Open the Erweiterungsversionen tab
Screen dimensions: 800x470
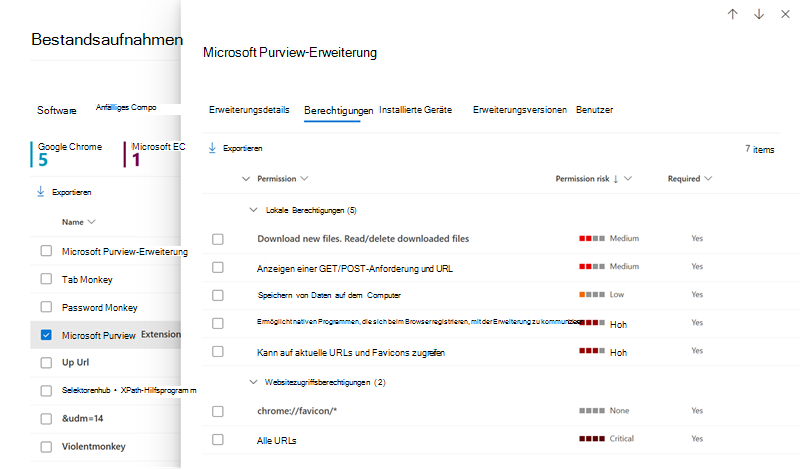519,110
